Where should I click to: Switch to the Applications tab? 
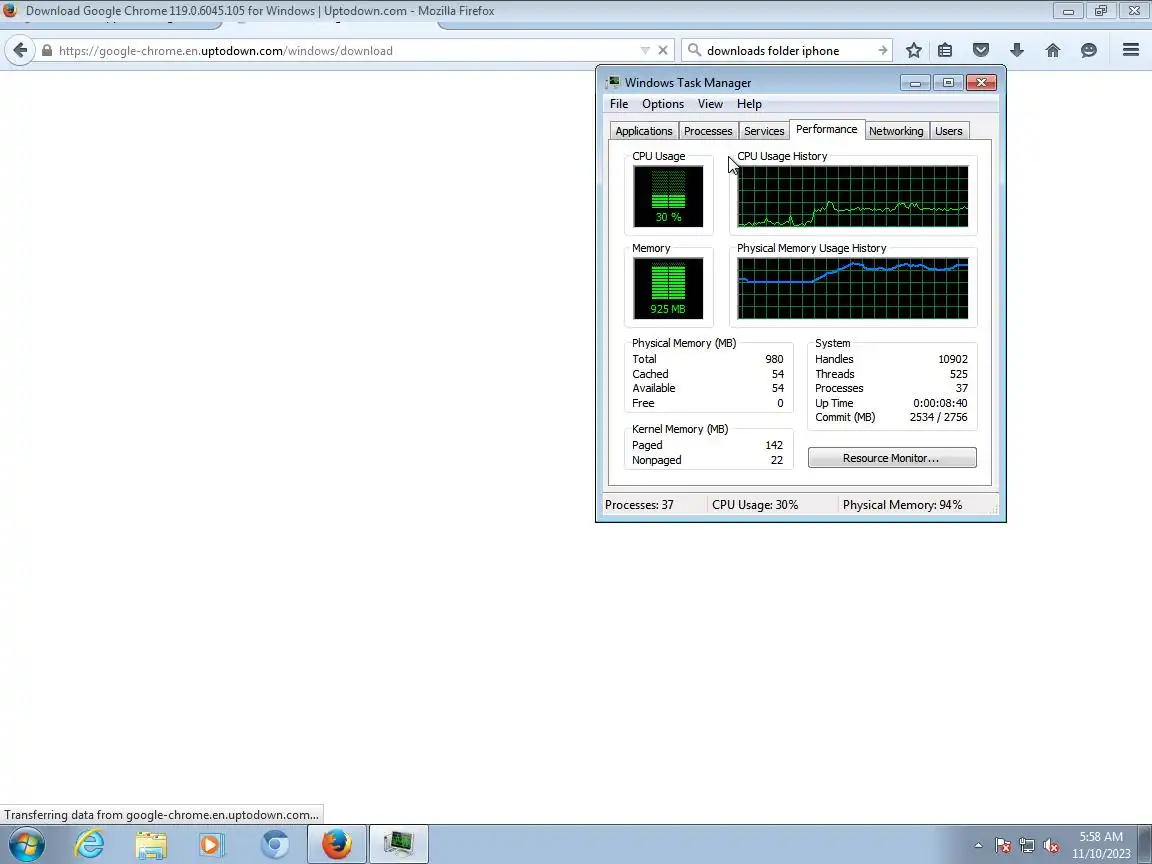click(644, 131)
